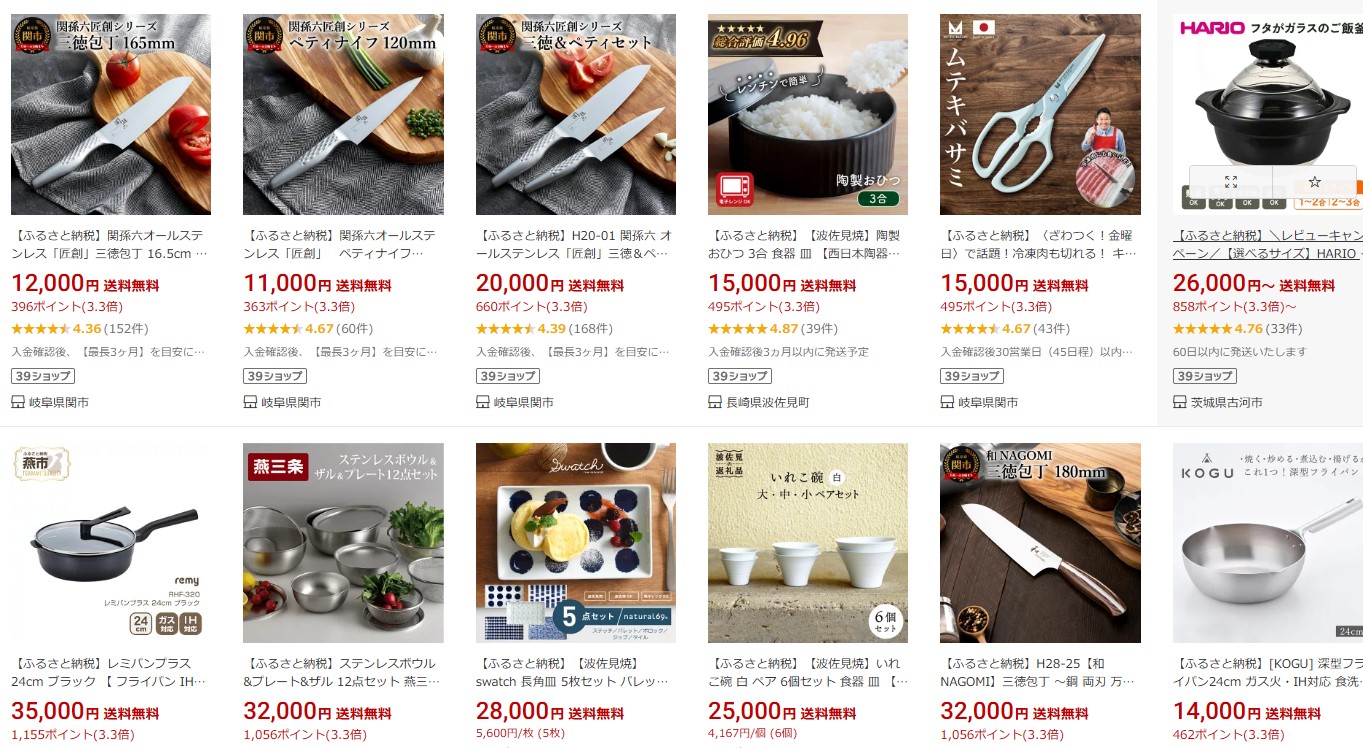Click the shop icon beside 岐阜県関市 under 三徳包丁 16.5cm
The height and width of the screenshot is (748, 1363).
pyautogui.click(x=18, y=402)
